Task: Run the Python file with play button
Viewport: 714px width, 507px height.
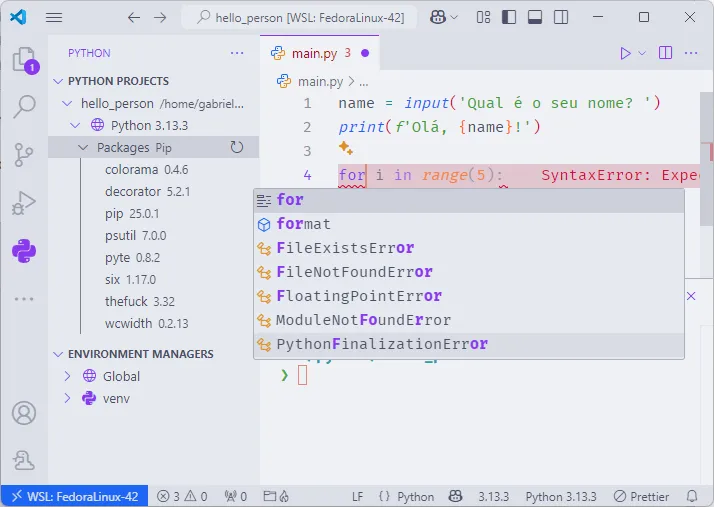Action: click(625, 53)
